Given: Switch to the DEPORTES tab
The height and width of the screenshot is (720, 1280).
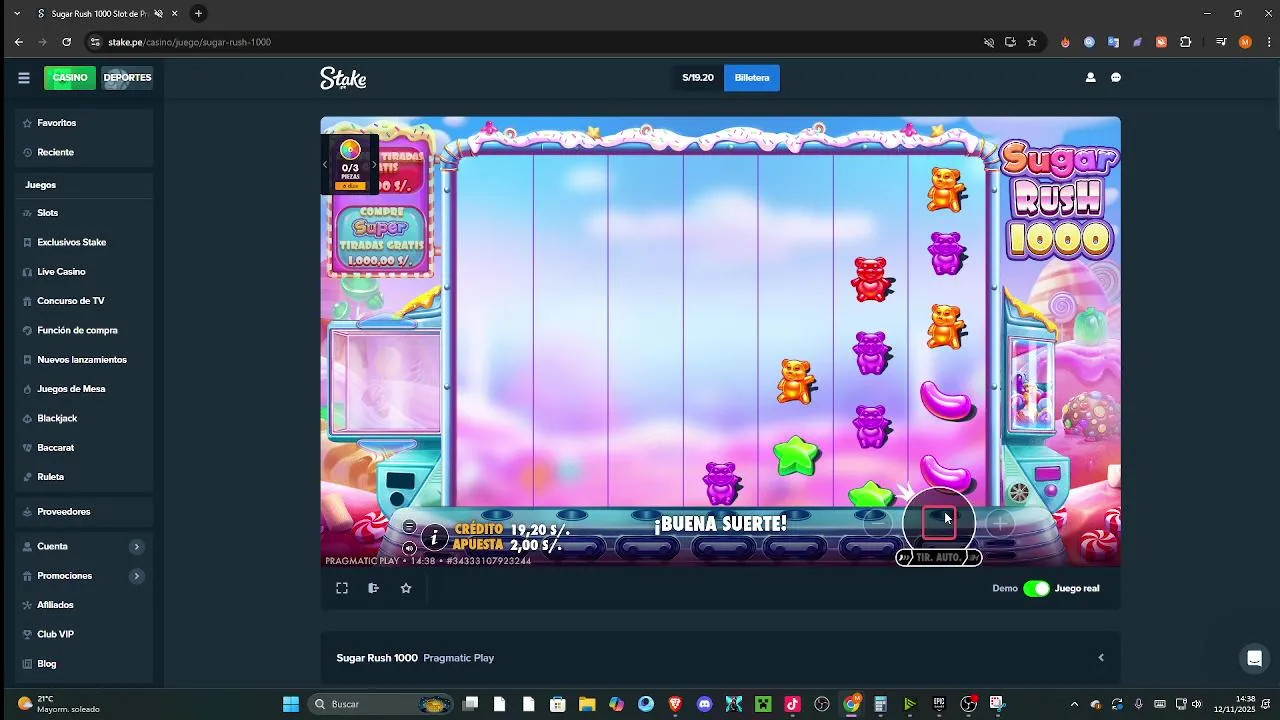Looking at the screenshot, I should (x=127, y=78).
